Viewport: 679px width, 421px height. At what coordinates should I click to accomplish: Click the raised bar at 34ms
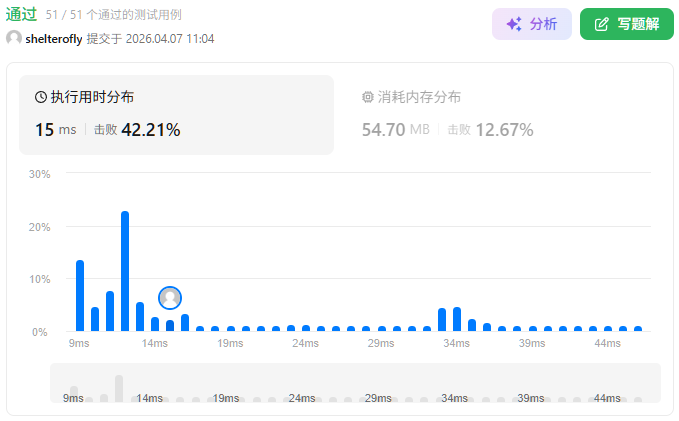pyautogui.click(x=457, y=319)
